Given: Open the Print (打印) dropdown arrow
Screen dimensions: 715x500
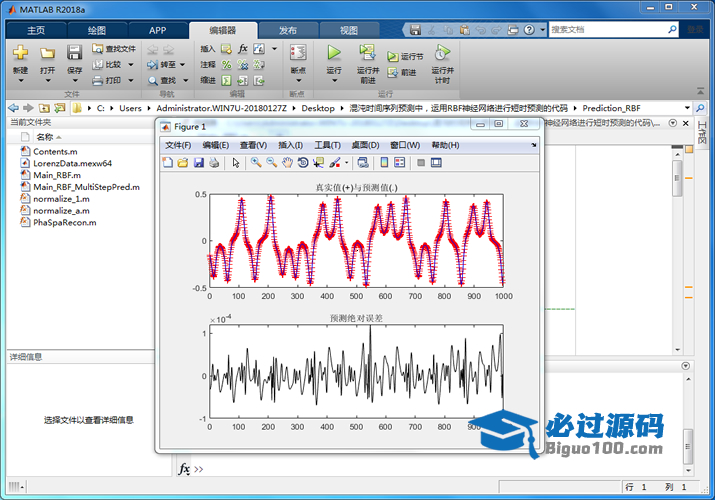Looking at the screenshot, I should tap(131, 81).
